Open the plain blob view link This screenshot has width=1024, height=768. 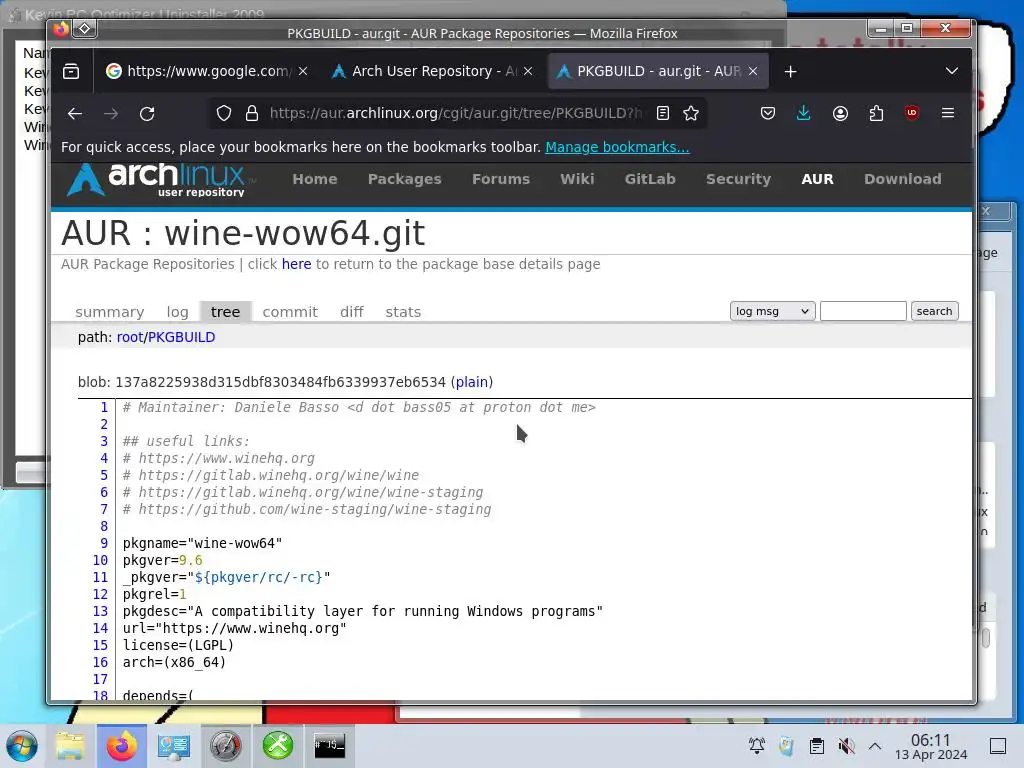[x=472, y=382]
